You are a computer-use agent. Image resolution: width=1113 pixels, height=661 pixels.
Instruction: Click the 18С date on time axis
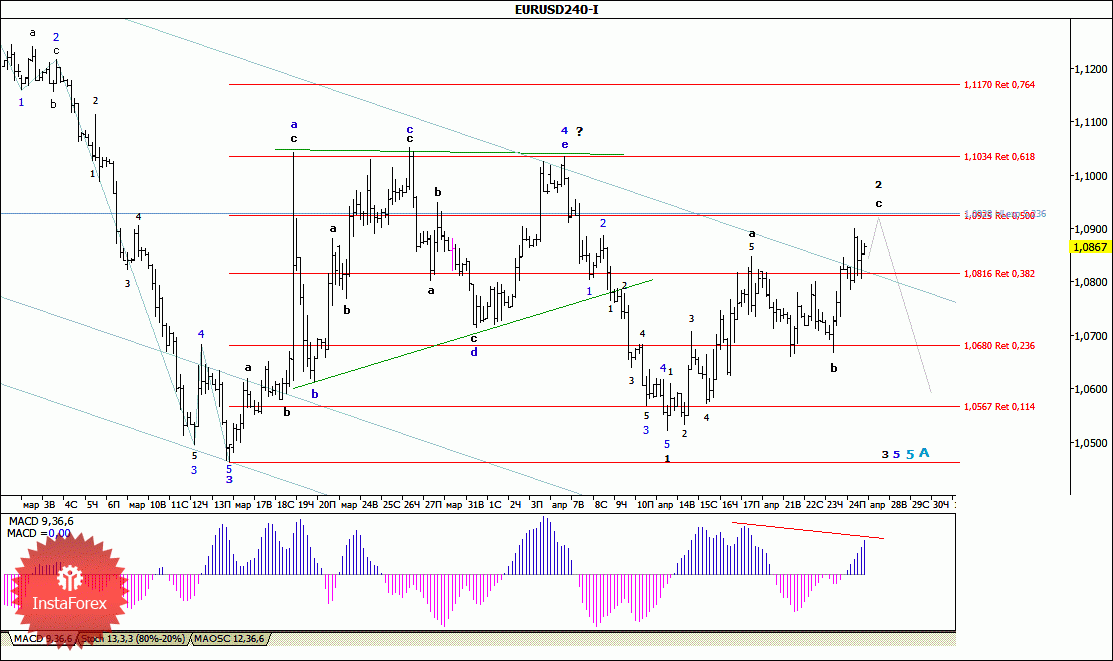(285, 505)
